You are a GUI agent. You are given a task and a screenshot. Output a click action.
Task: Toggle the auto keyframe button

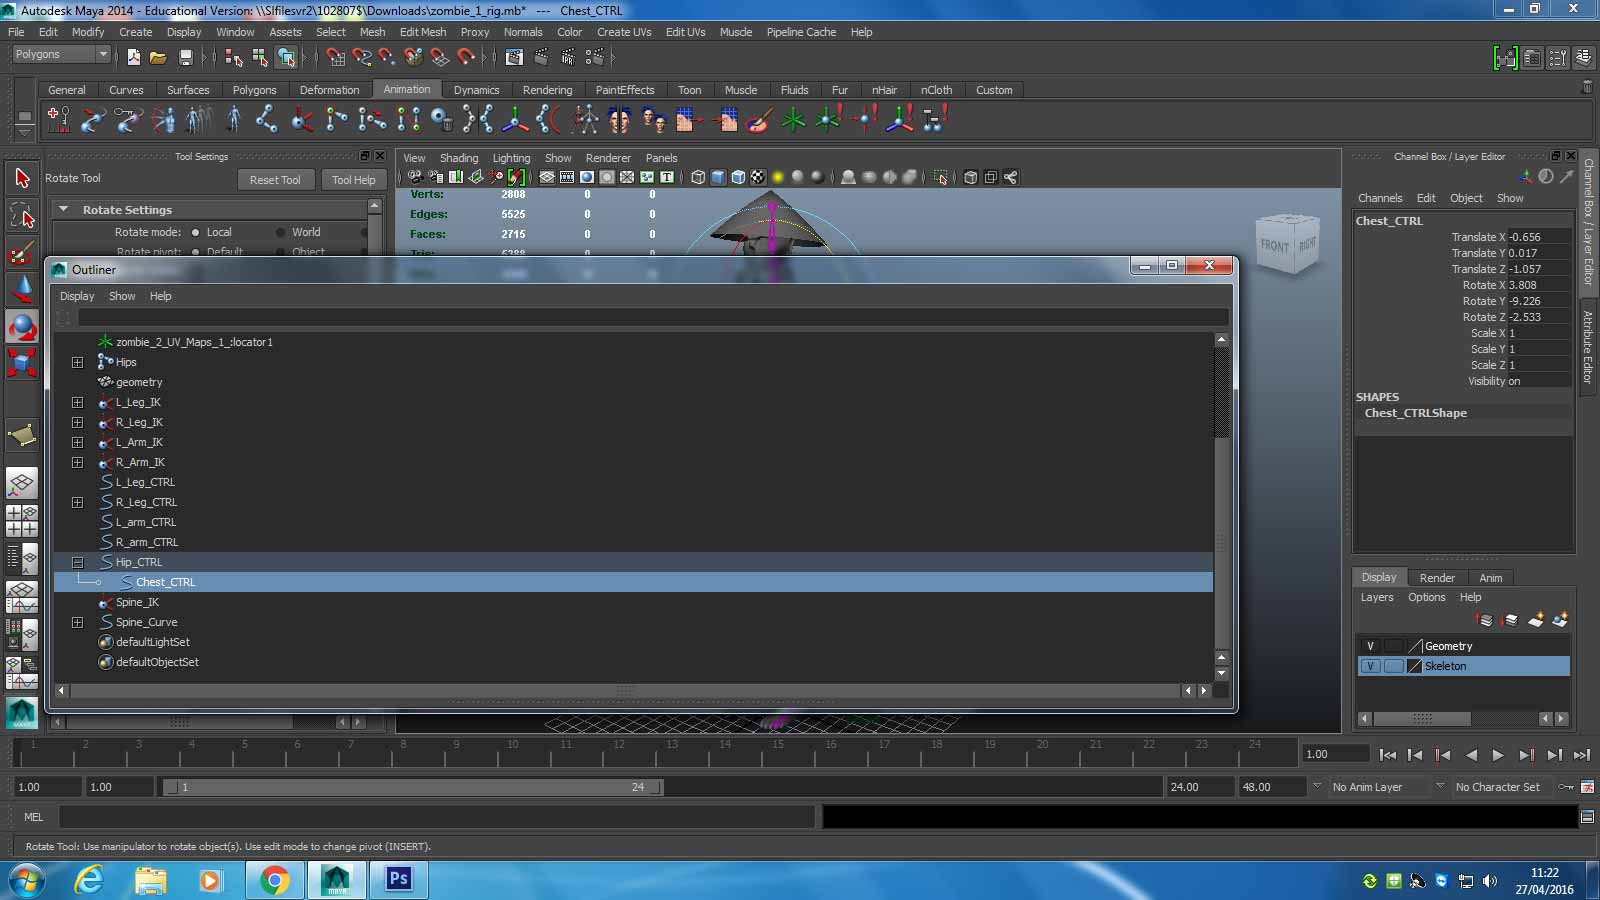coord(1566,787)
